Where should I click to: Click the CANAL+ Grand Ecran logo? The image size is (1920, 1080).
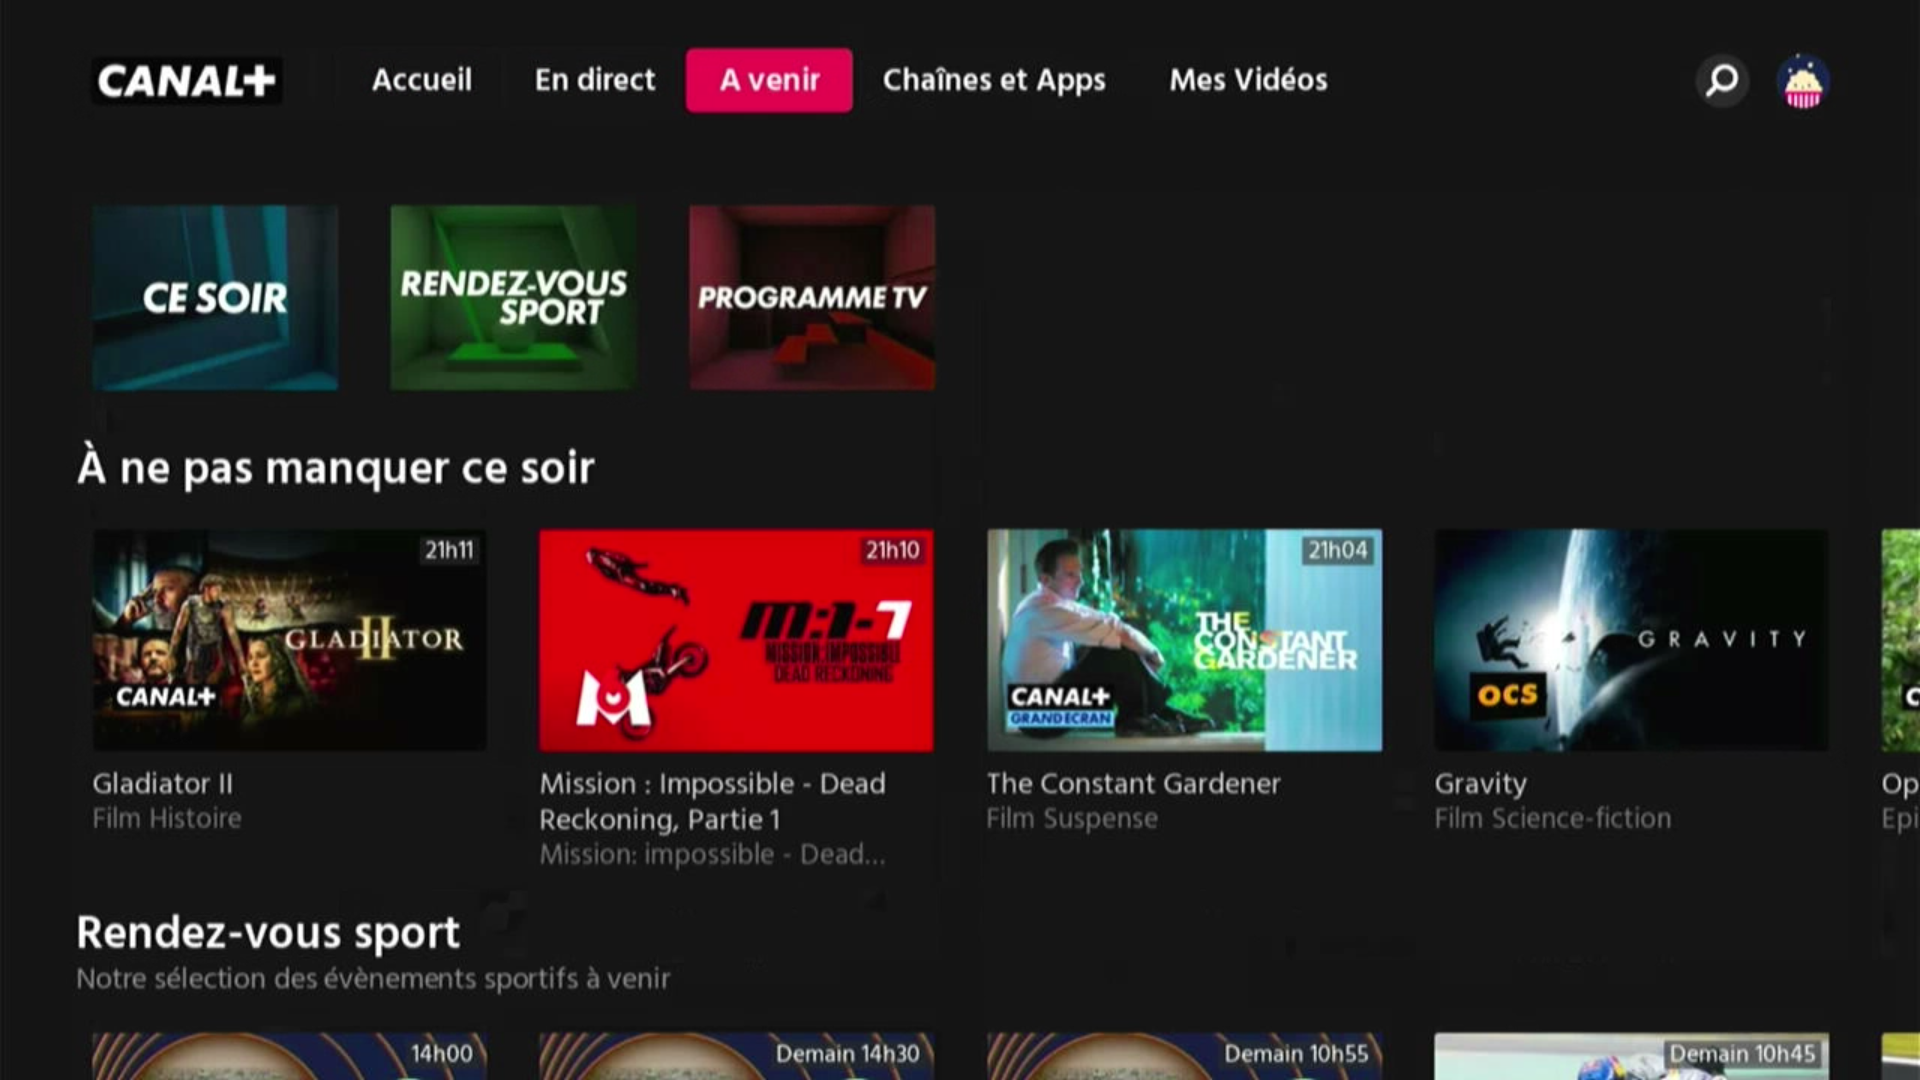(x=1060, y=705)
